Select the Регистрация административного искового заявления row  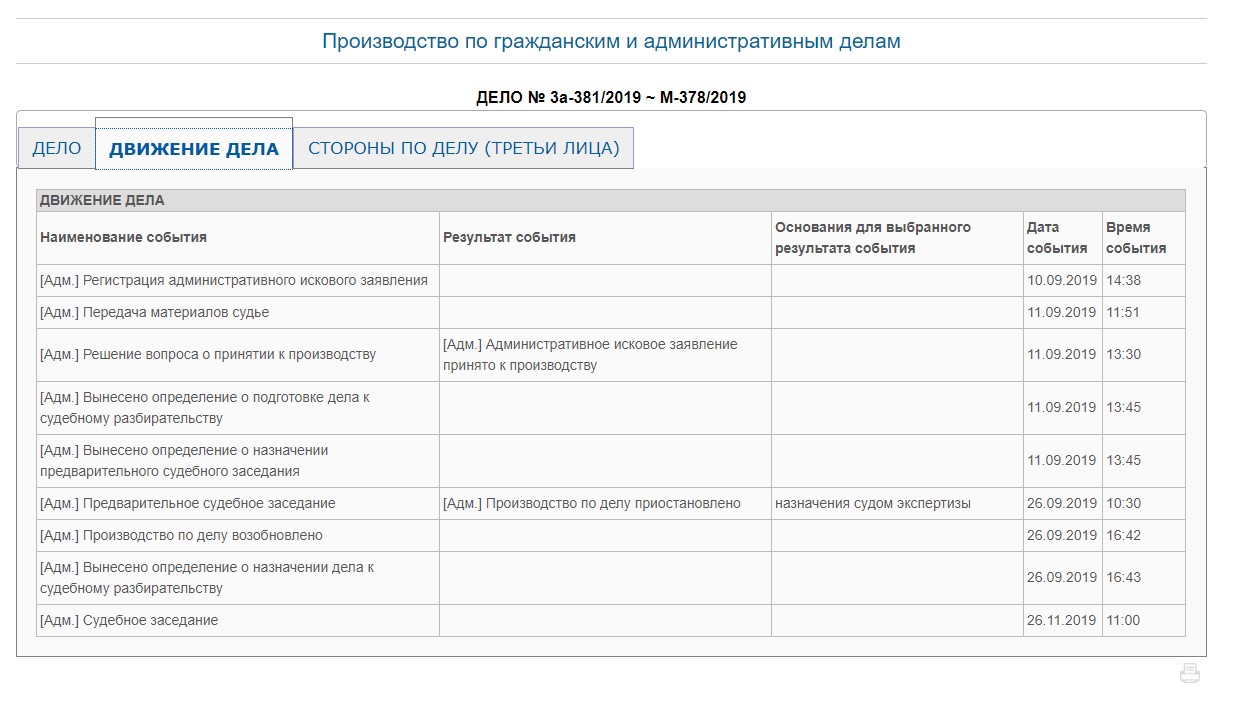pos(234,281)
